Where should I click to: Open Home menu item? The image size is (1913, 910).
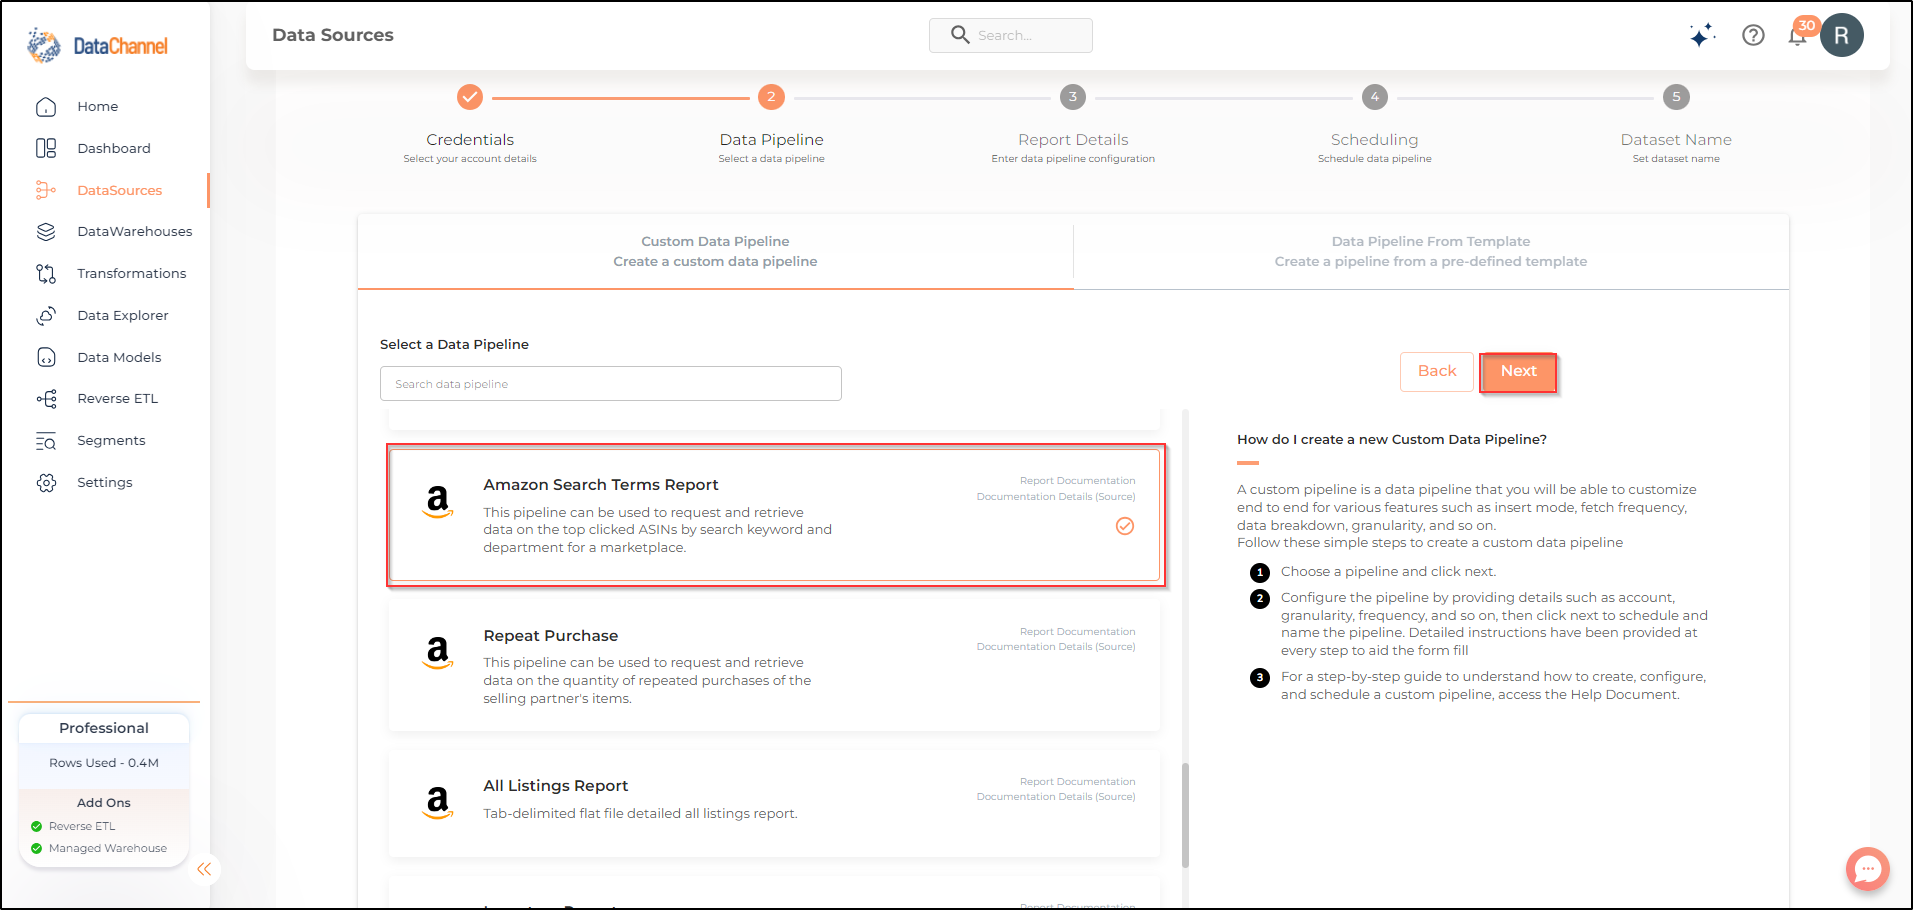pyautogui.click(x=98, y=107)
